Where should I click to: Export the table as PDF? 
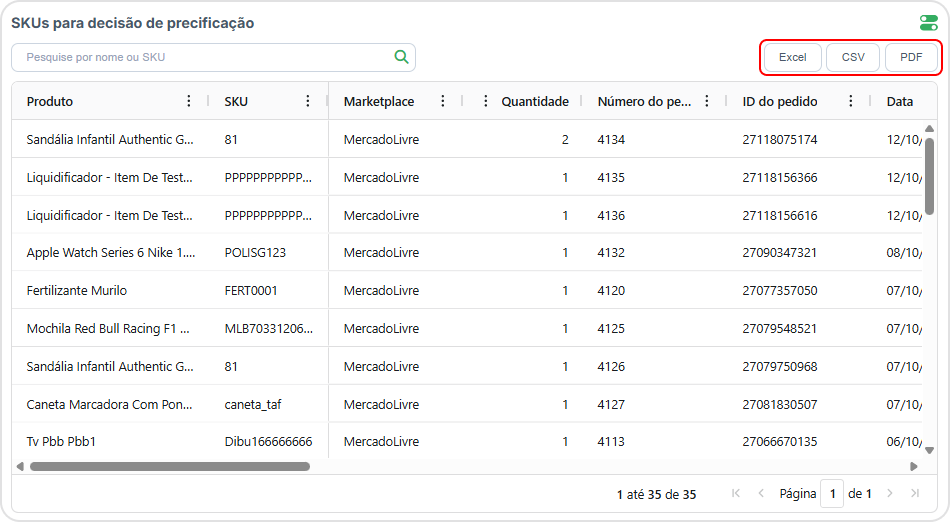[x=911, y=58]
